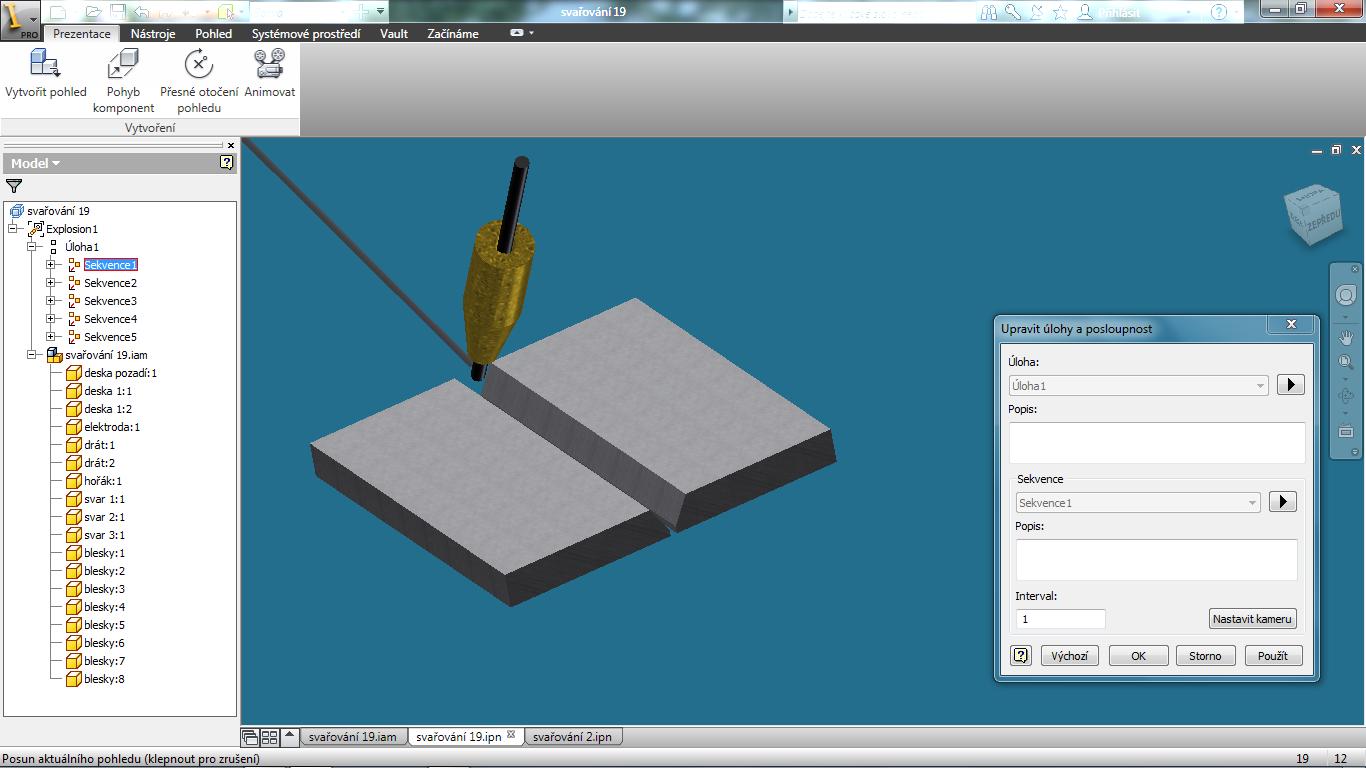Click the Vytvořit pohled tool

(x=45, y=75)
